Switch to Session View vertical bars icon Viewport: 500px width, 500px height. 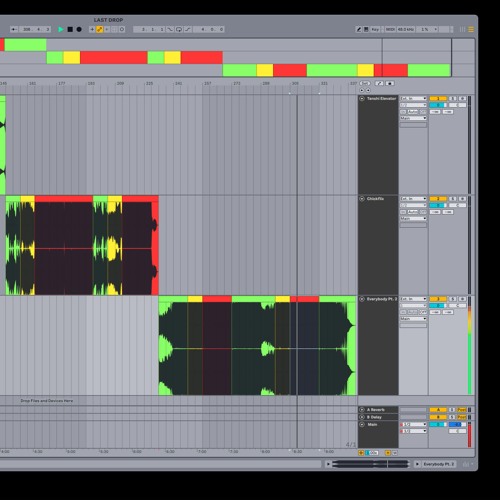(x=462, y=29)
